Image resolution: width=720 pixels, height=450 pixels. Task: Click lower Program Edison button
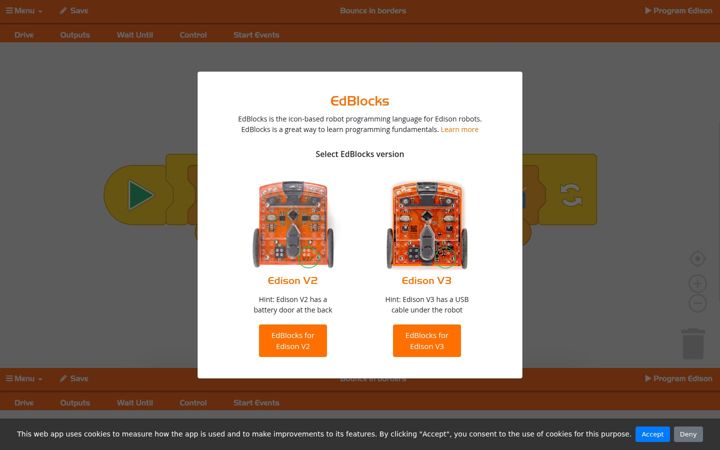click(x=678, y=378)
